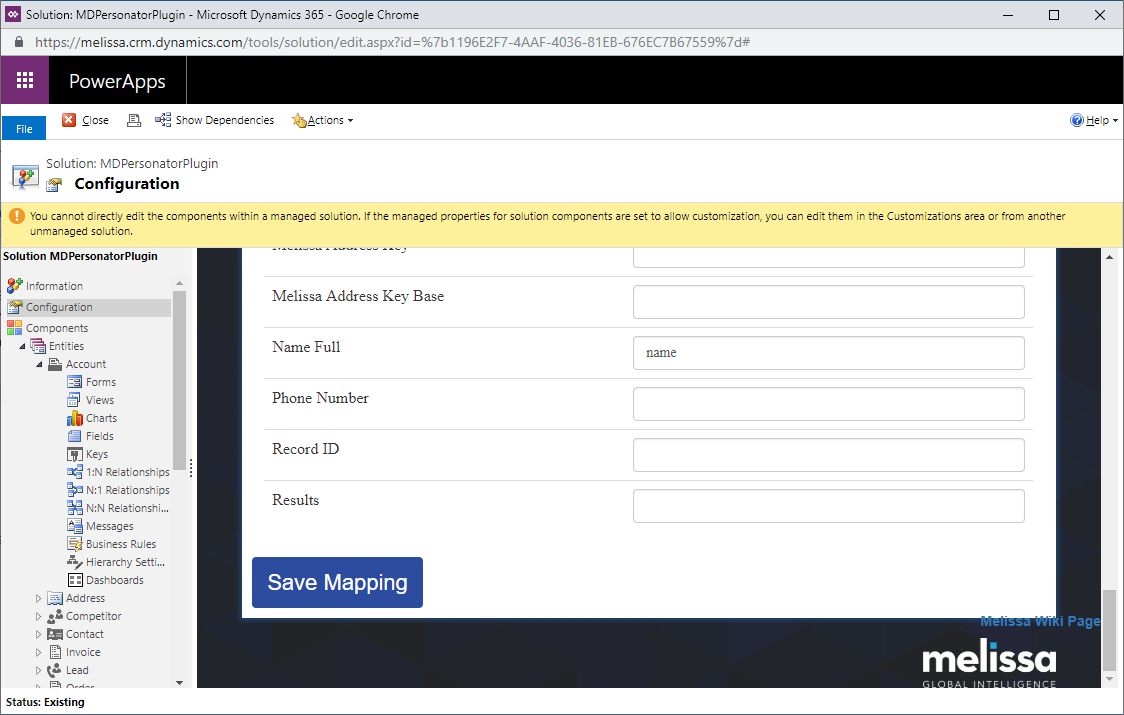Click the Keys icon under Account

pyautogui.click(x=75, y=454)
